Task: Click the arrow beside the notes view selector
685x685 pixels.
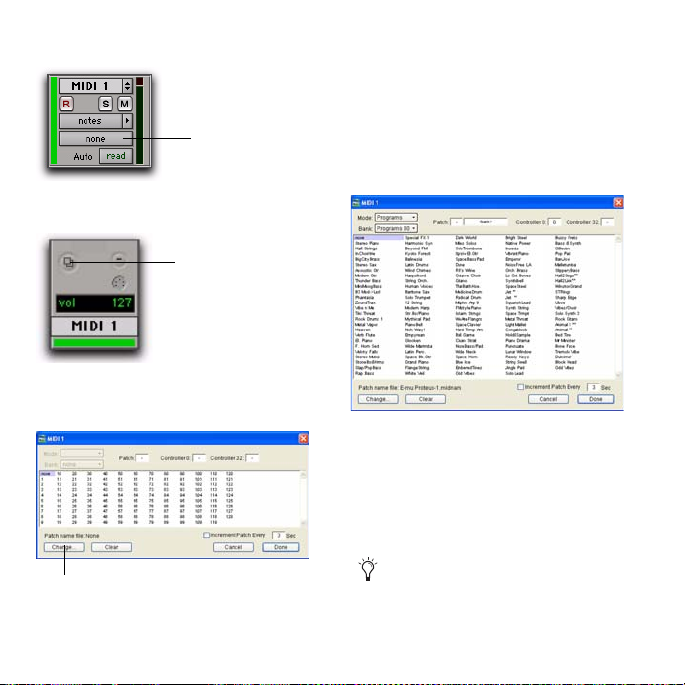Action: point(127,121)
